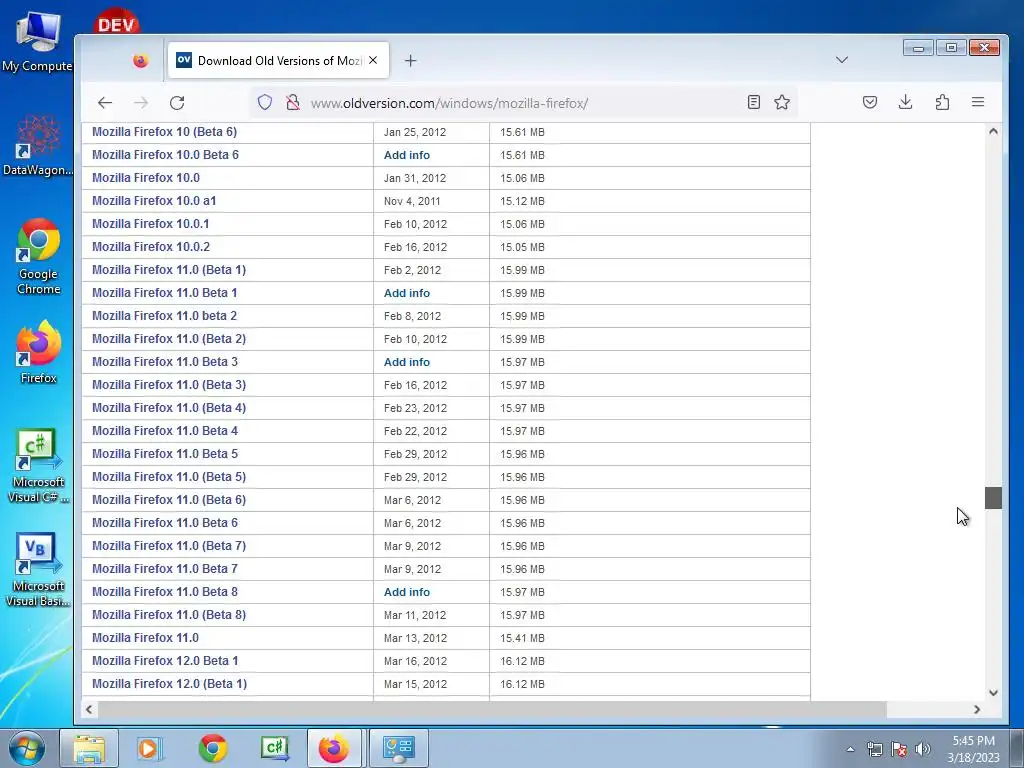Click the horizontal scrollbar left arrow

click(x=89, y=709)
